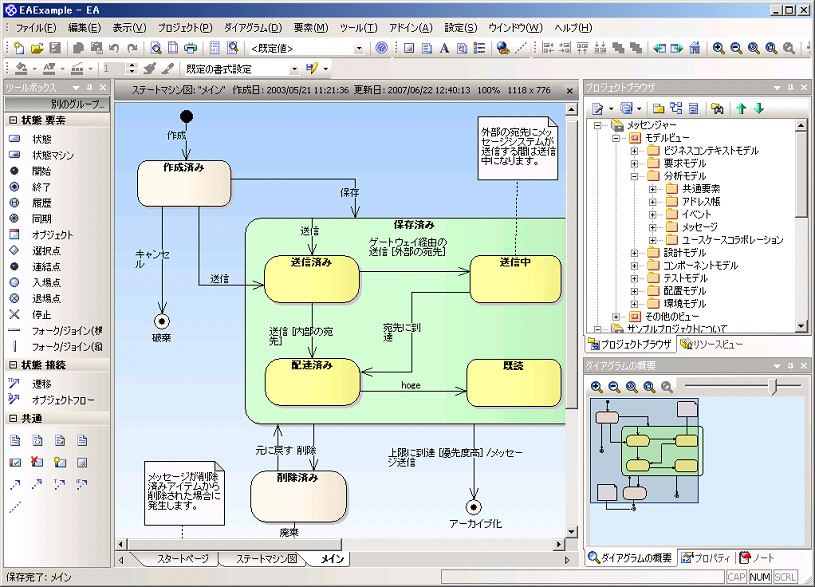This screenshot has width=815, height=587.
Task: Switch to the ステートマシン図 tab
Action: click(267, 559)
